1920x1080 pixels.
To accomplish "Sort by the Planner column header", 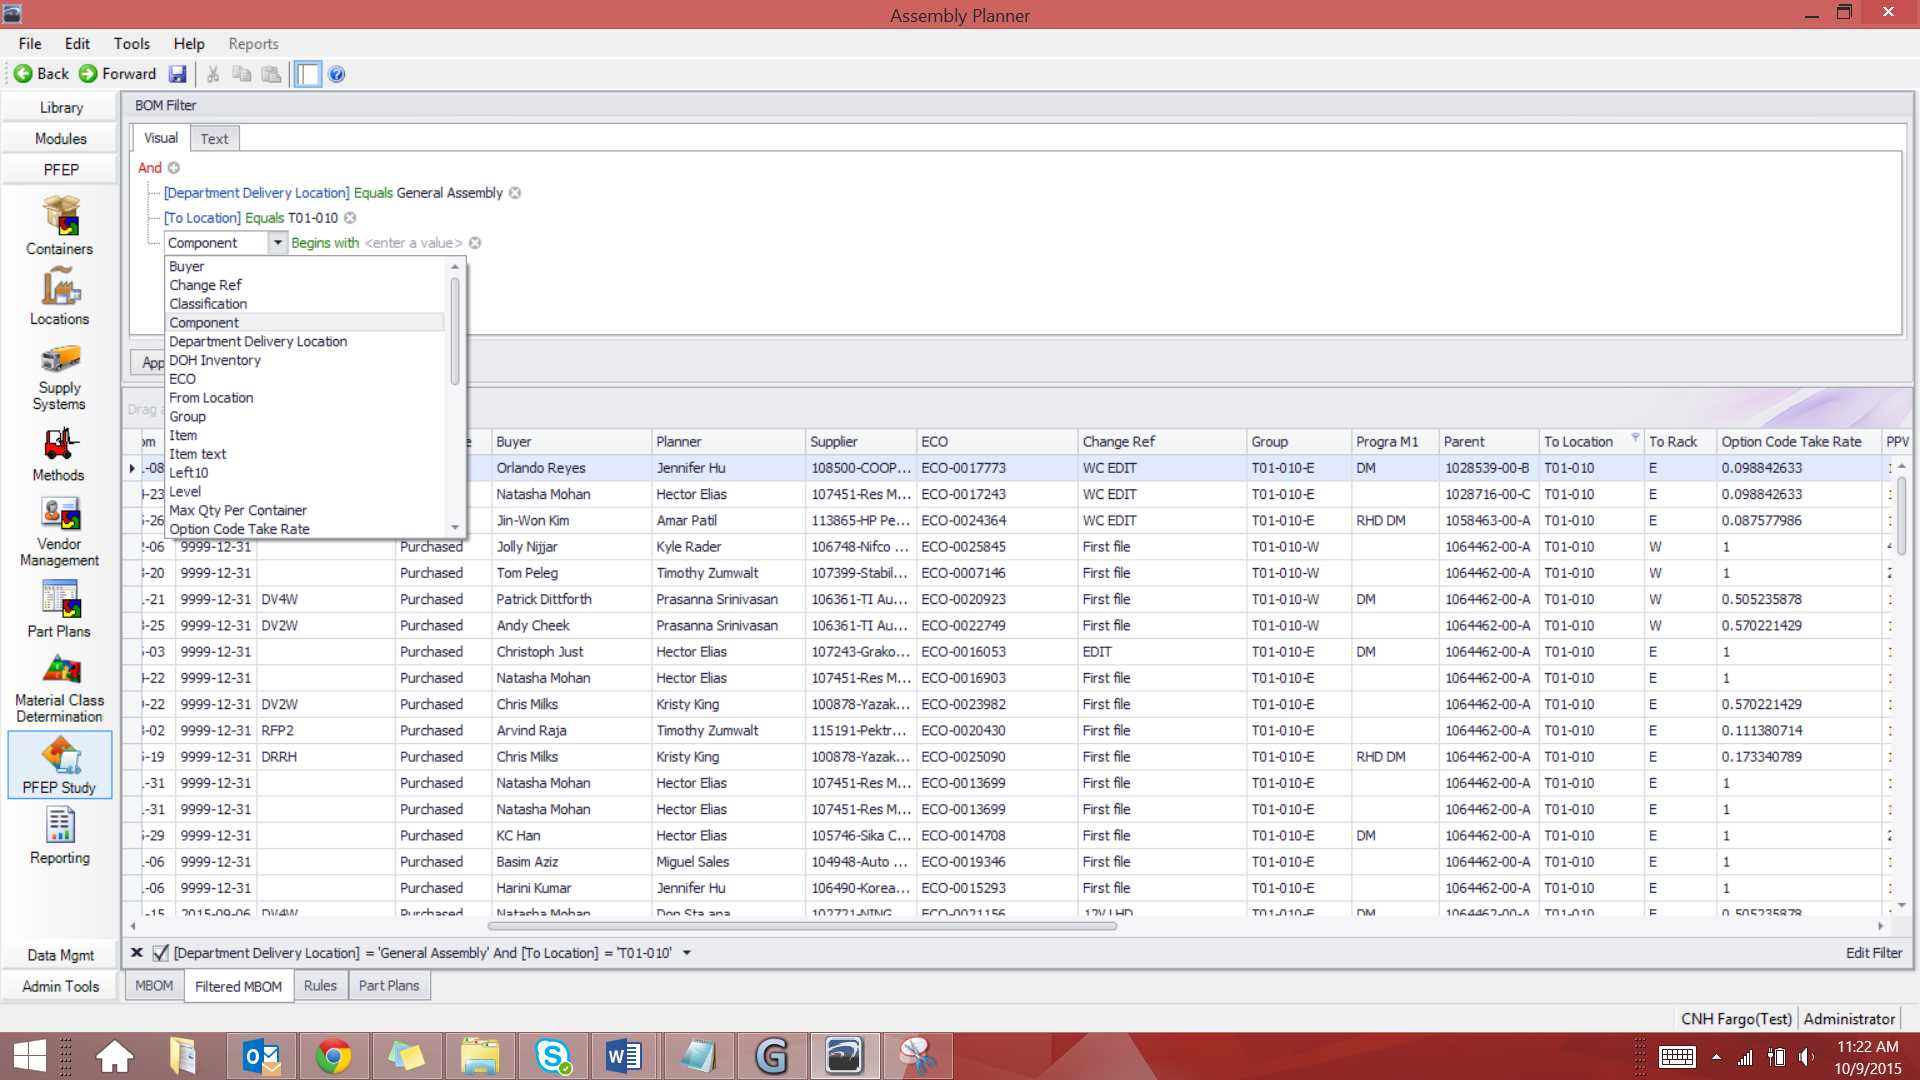I will coord(728,441).
